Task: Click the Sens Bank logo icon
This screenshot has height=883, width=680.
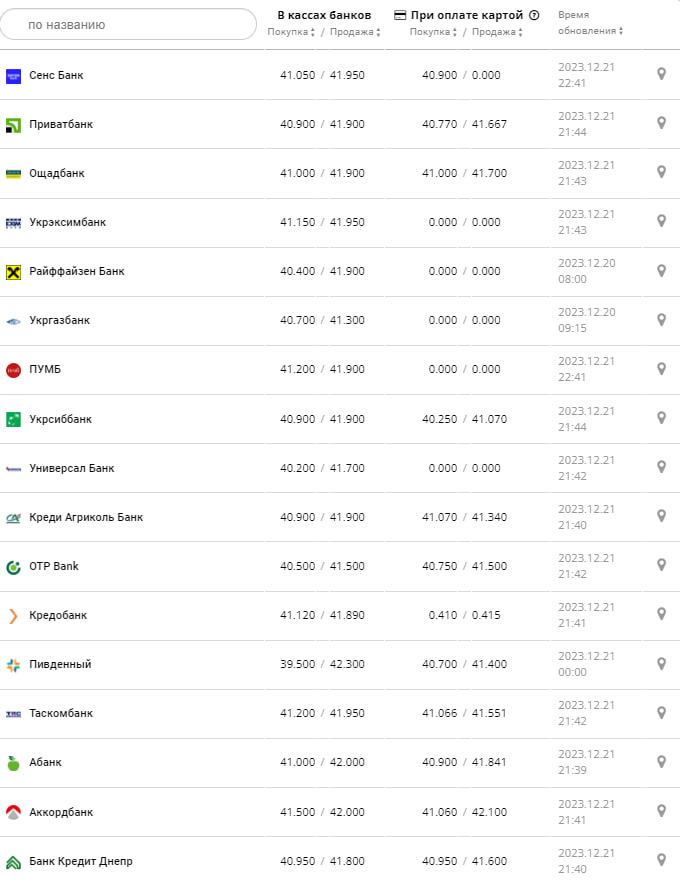Action: point(13,76)
